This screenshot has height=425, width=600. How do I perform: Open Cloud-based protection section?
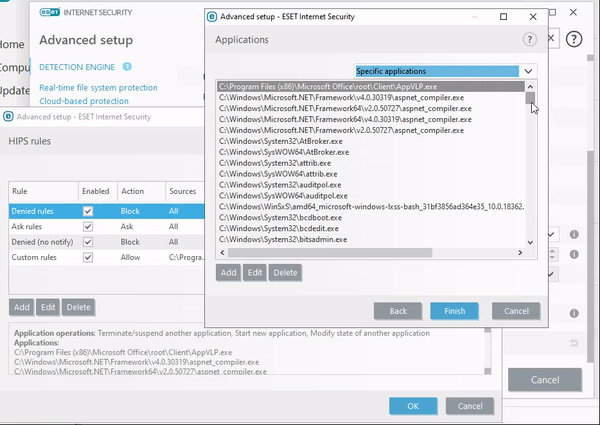84,101
